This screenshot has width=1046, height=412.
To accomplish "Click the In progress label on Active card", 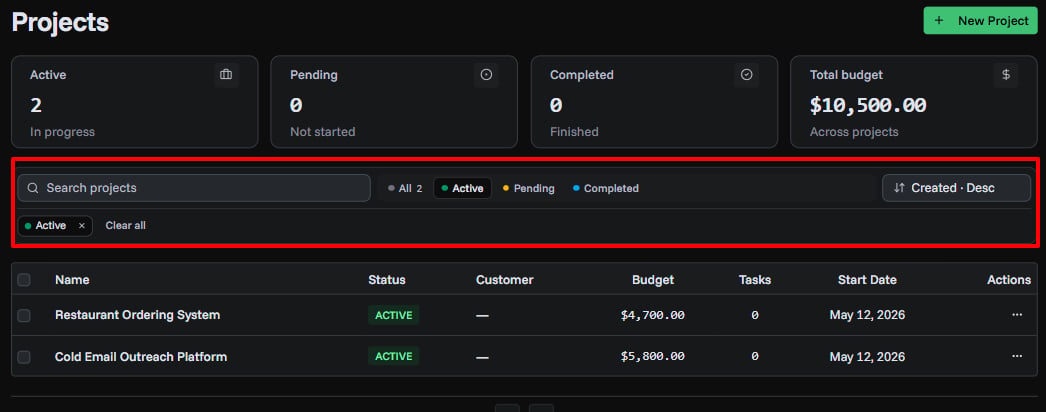I will point(62,132).
